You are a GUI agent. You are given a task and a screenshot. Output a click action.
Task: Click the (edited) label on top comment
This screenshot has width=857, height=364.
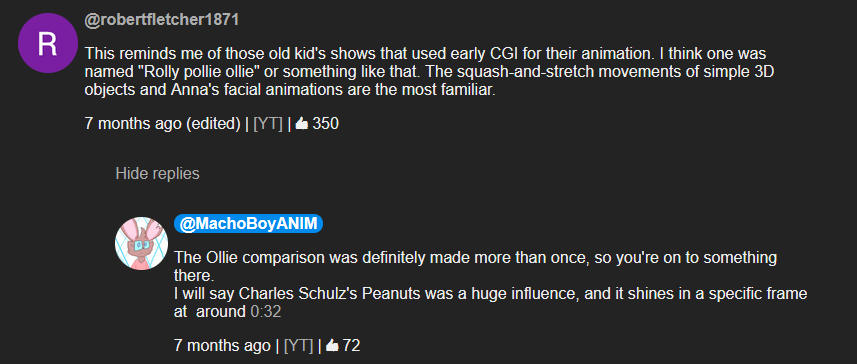point(213,124)
